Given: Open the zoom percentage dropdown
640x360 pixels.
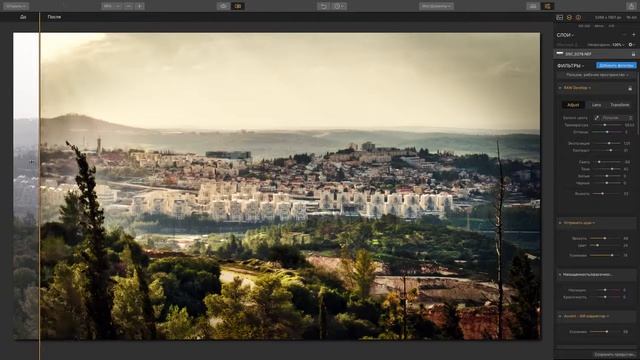Looking at the screenshot, I should (x=111, y=6).
